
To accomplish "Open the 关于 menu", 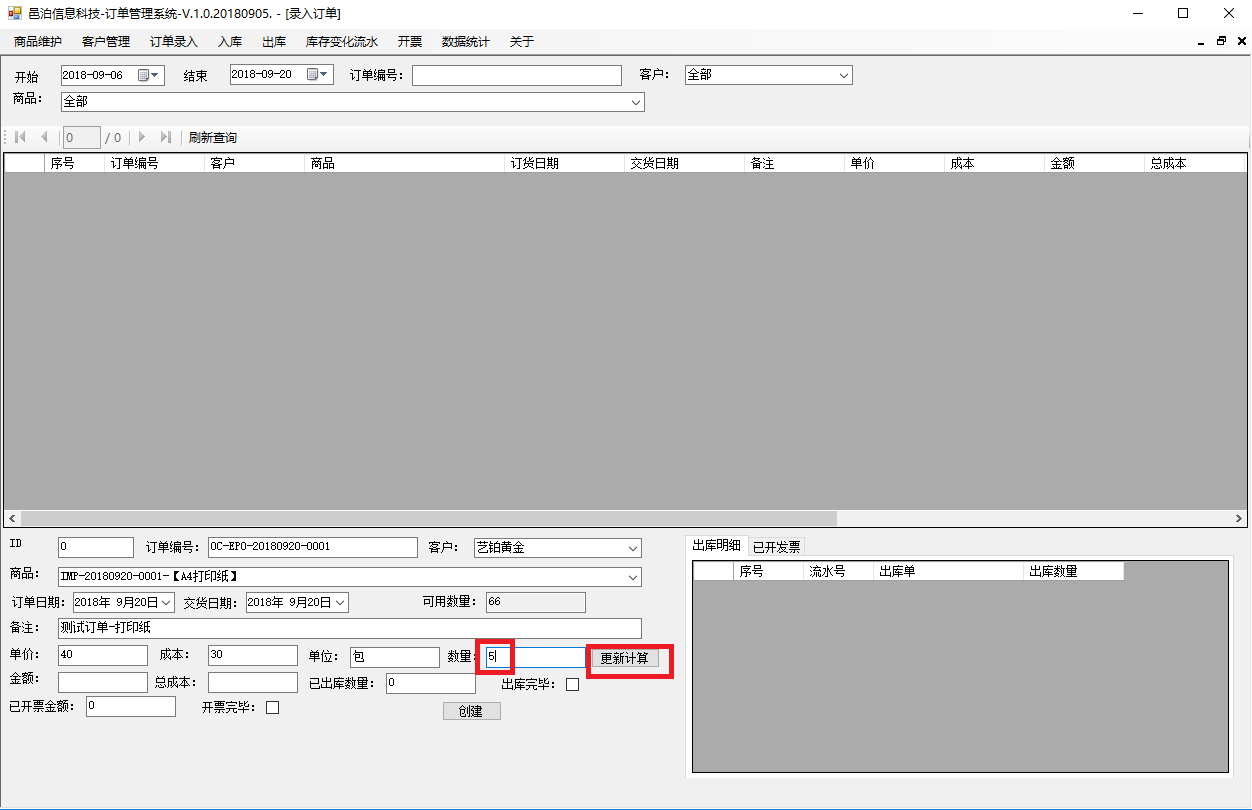I will click(522, 42).
